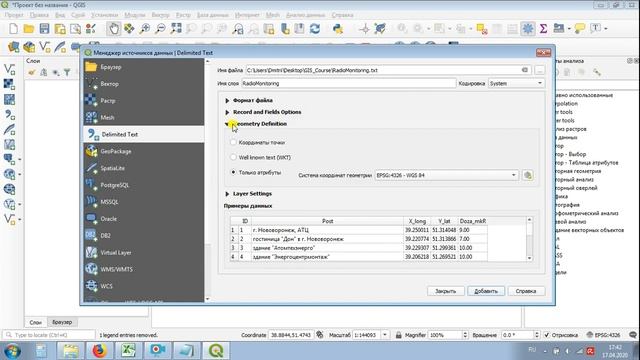Viewport: 640px width, 360px height.
Task: Click the dialog 'Справка' button
Action: pyautogui.click(x=526, y=291)
